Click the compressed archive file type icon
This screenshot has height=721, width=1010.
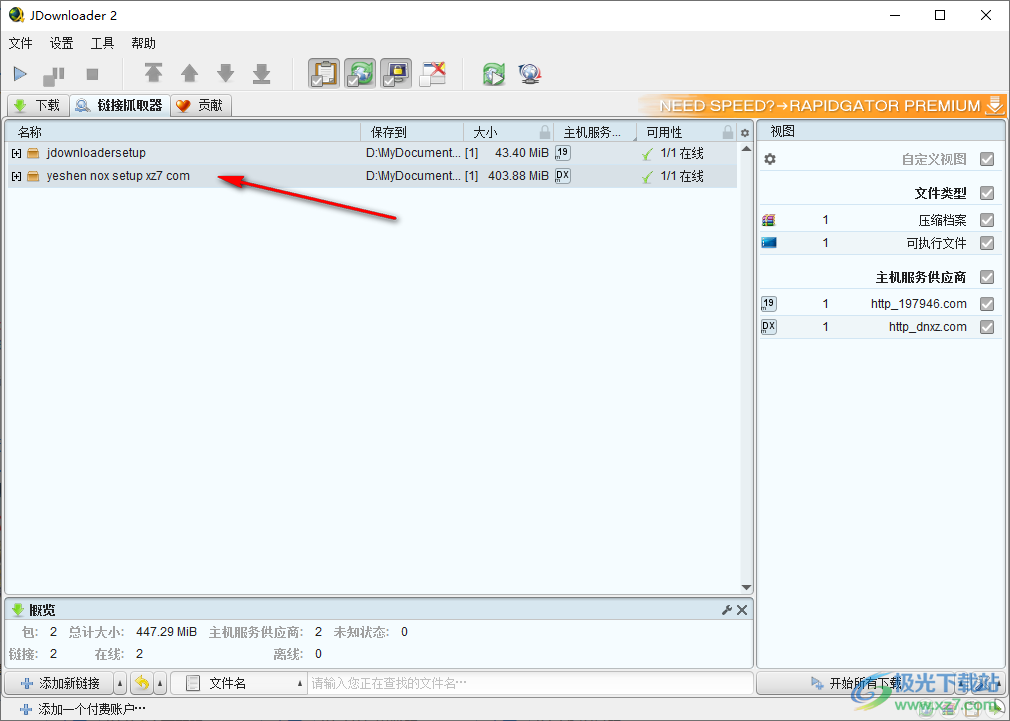point(768,220)
